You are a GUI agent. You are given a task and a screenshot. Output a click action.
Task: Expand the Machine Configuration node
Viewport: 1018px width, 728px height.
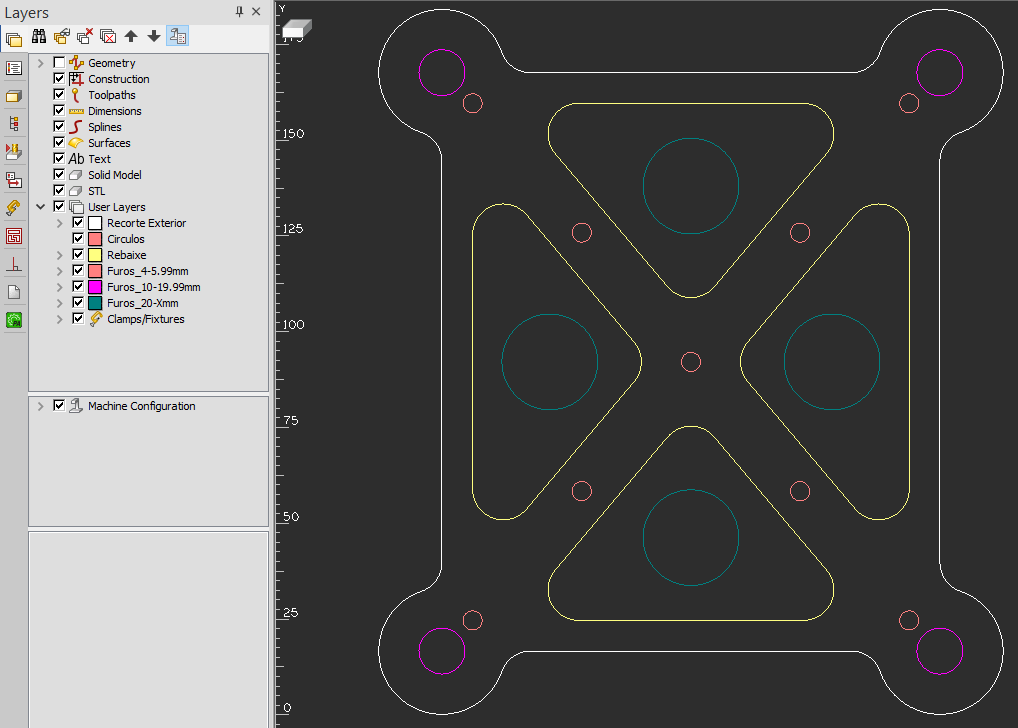pyautogui.click(x=41, y=406)
